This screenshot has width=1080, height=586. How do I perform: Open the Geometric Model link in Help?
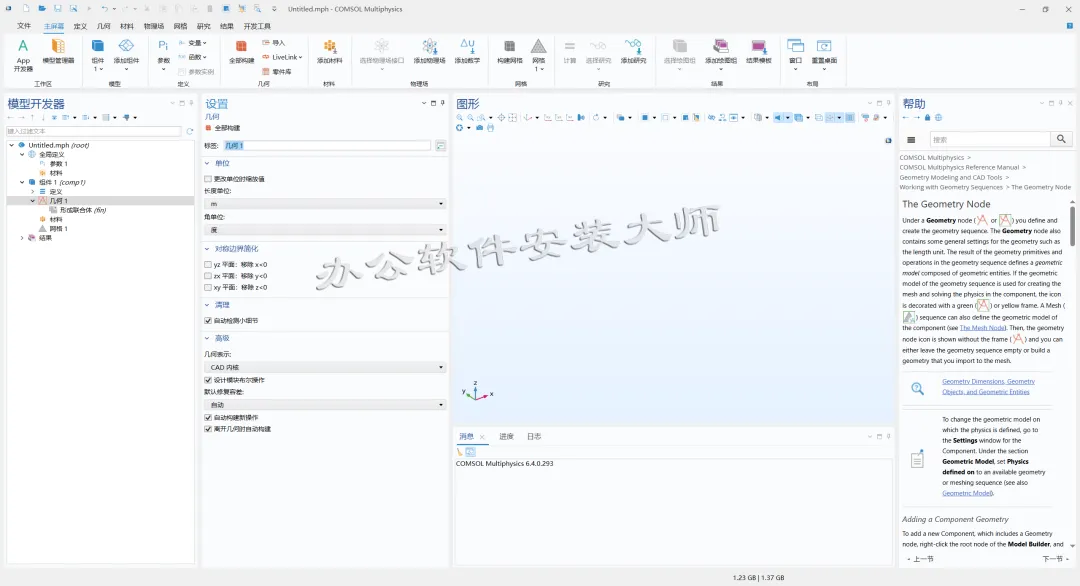click(968, 493)
